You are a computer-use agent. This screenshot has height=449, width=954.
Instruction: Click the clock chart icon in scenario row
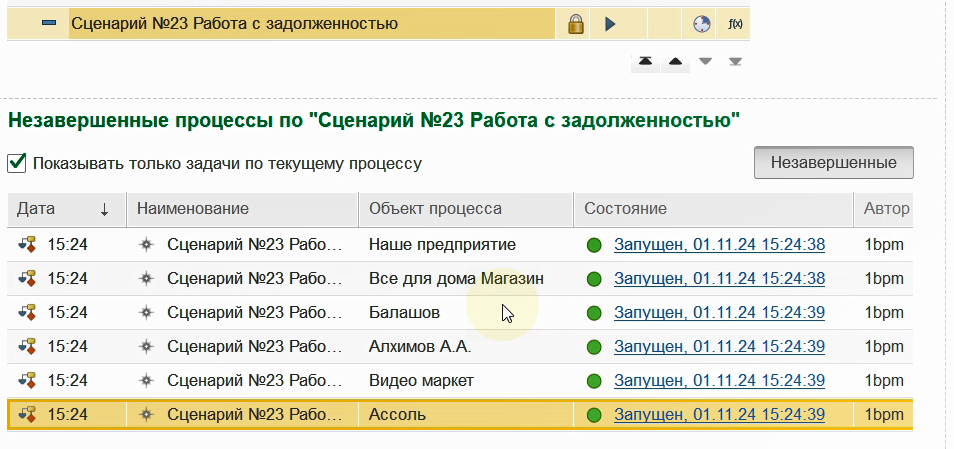coord(702,24)
